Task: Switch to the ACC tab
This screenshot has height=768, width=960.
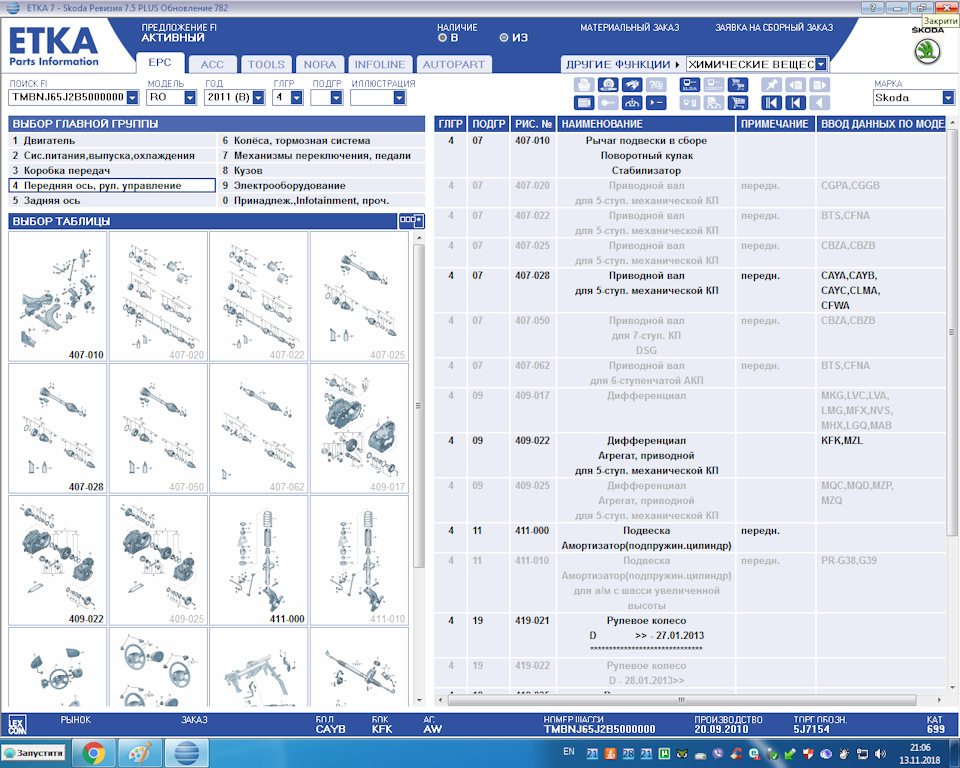Action: click(x=212, y=64)
